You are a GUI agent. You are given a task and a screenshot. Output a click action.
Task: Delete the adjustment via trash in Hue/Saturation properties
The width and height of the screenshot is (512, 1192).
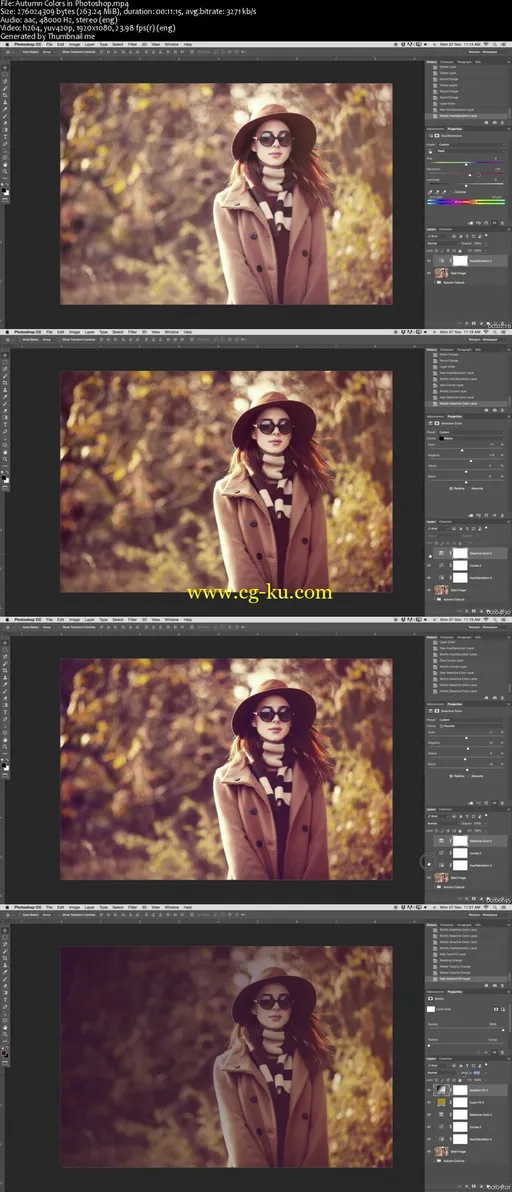pos(502,223)
